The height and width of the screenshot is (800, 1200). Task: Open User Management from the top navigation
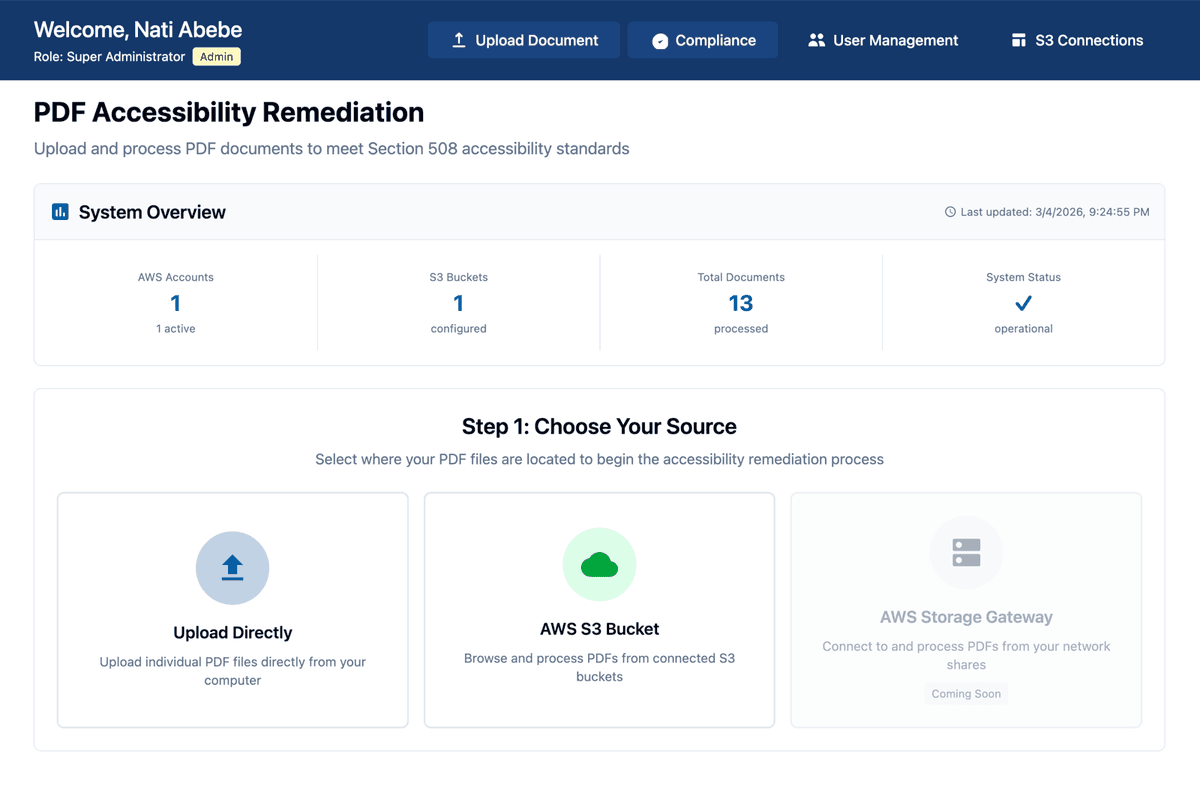point(882,40)
